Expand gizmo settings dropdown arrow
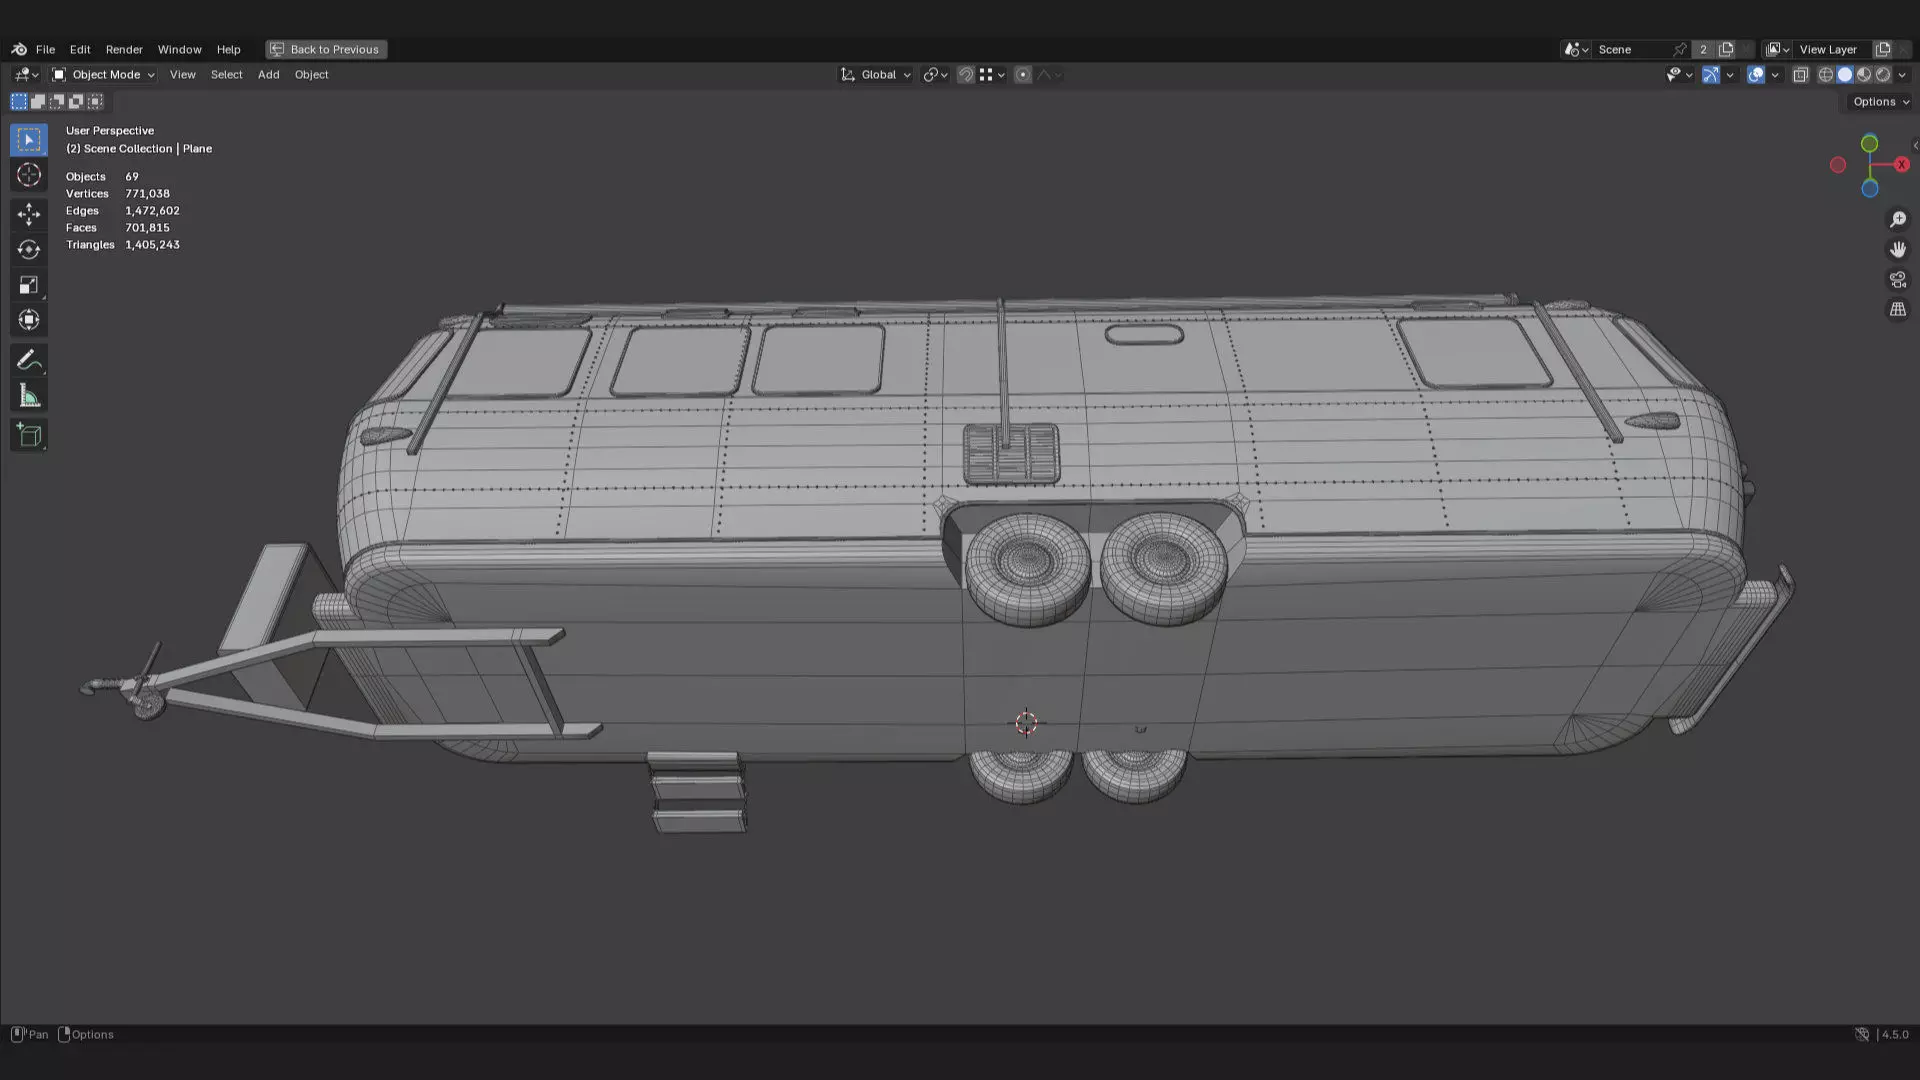 point(1730,75)
